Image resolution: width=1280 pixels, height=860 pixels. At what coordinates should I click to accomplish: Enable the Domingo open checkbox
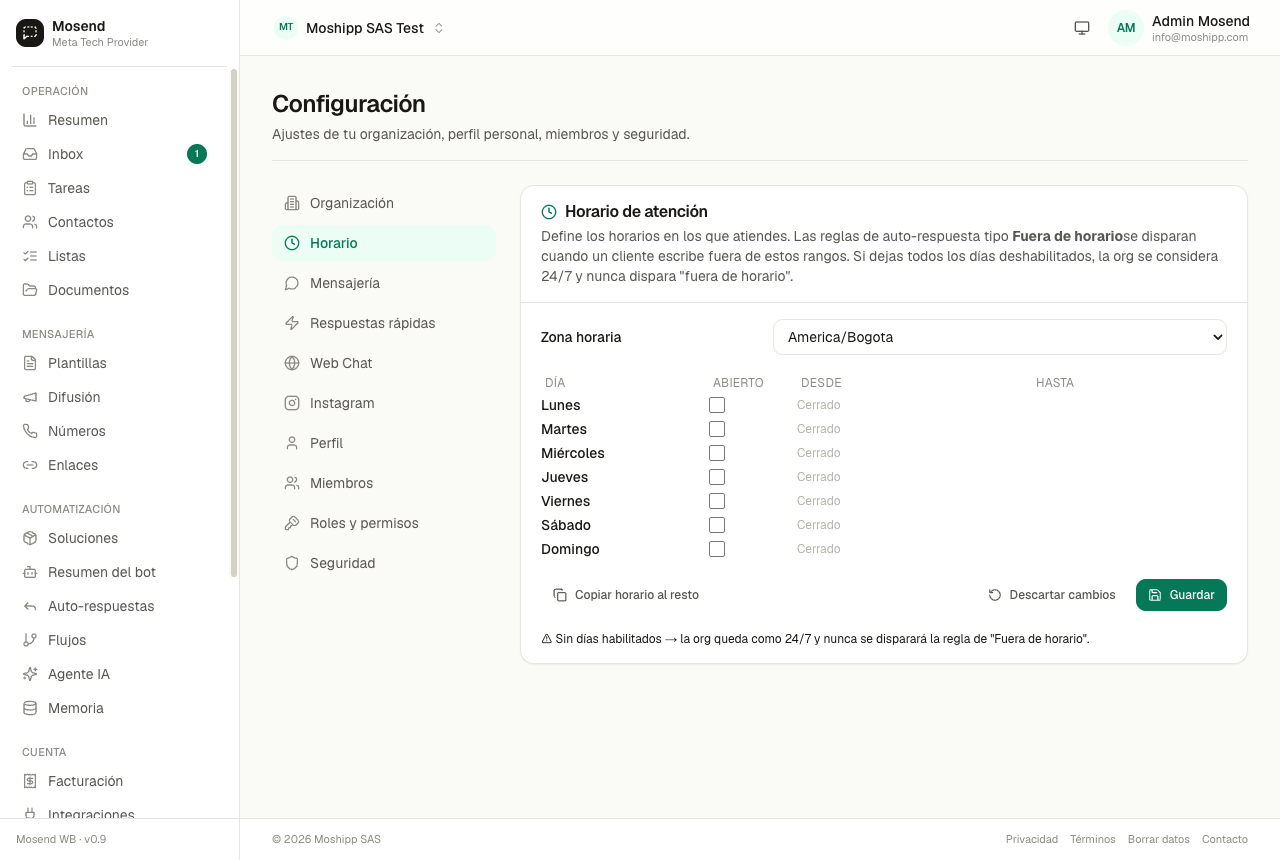[717, 549]
